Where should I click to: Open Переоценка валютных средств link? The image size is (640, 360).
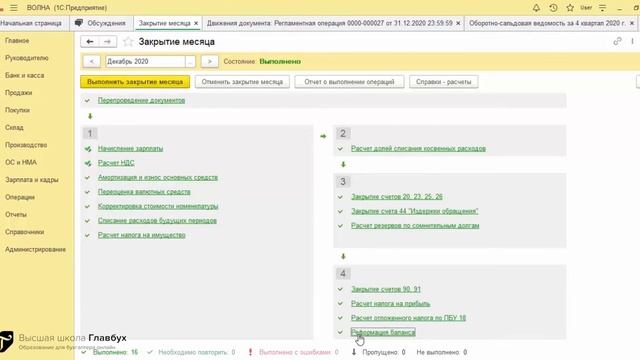[x=144, y=192]
